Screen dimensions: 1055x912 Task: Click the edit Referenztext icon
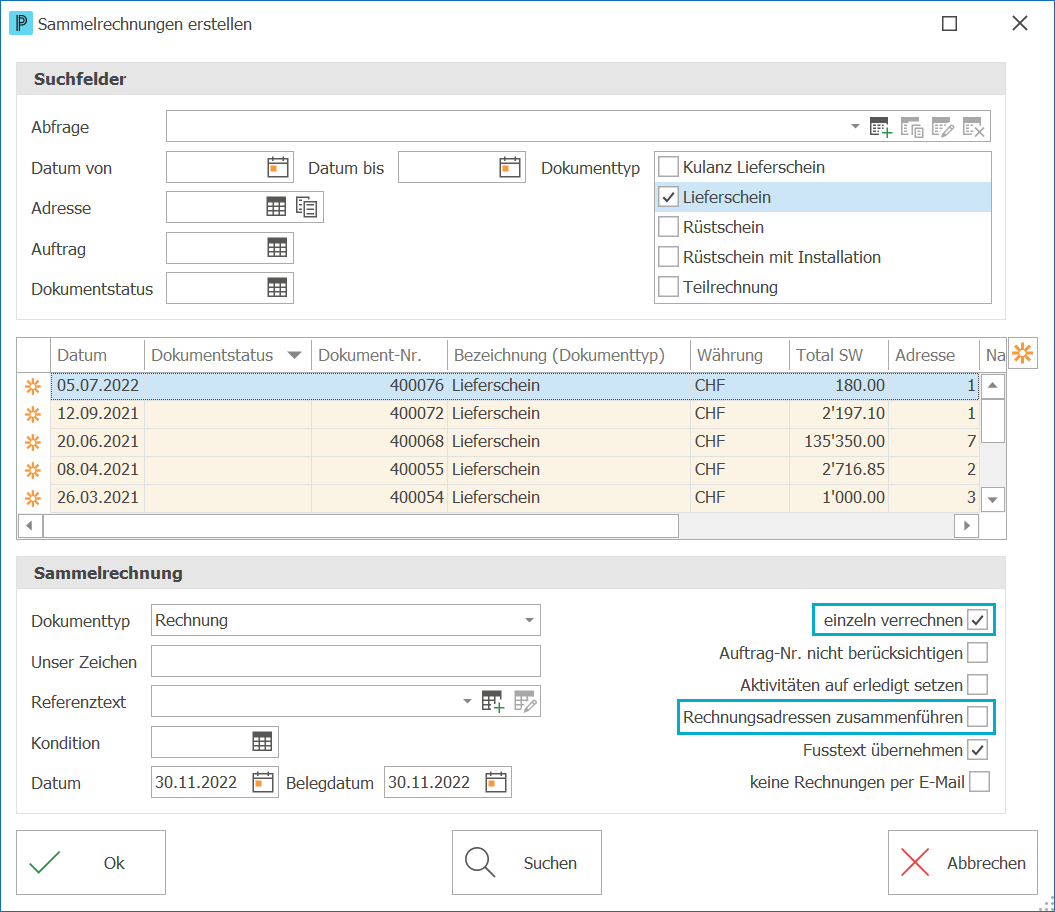click(525, 701)
